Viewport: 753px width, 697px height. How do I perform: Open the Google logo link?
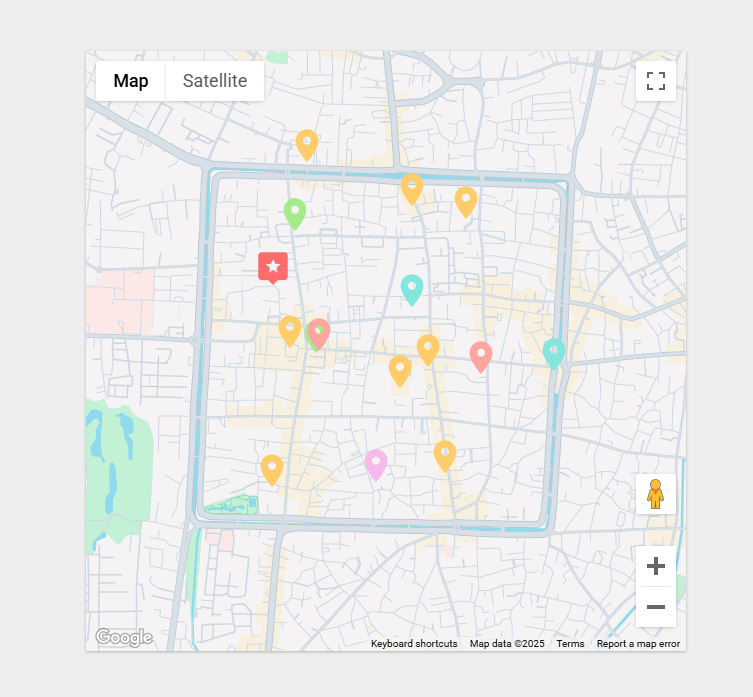tap(124, 637)
